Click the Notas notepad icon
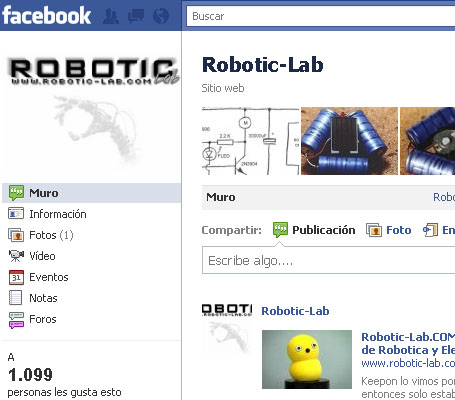Image resolution: width=455 pixels, height=400 pixels. point(15,298)
